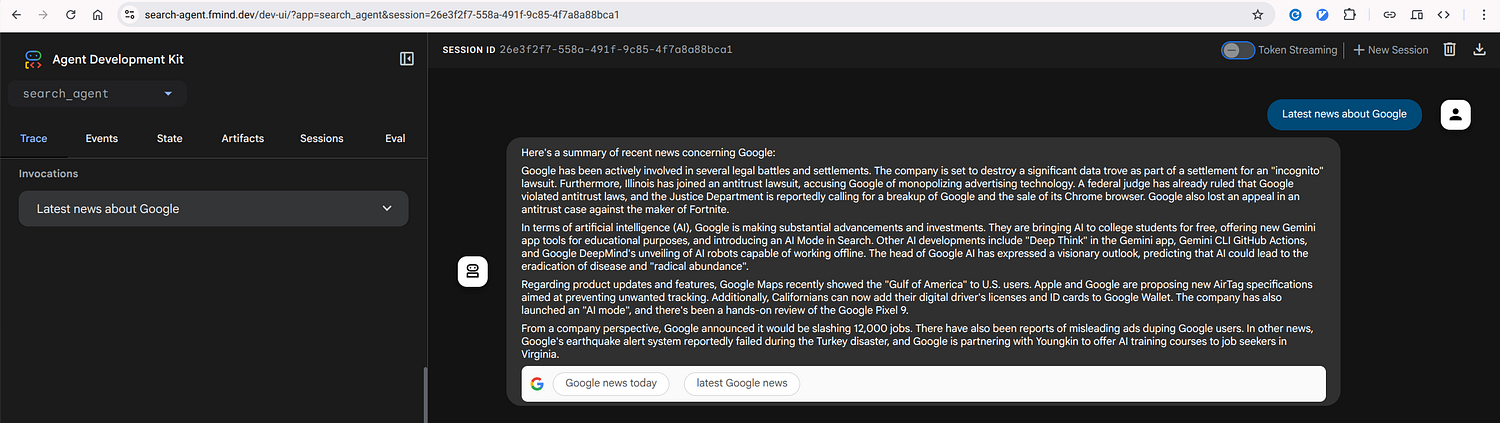
Task: Click the Google news today suggestion chip
Action: [x=611, y=383]
